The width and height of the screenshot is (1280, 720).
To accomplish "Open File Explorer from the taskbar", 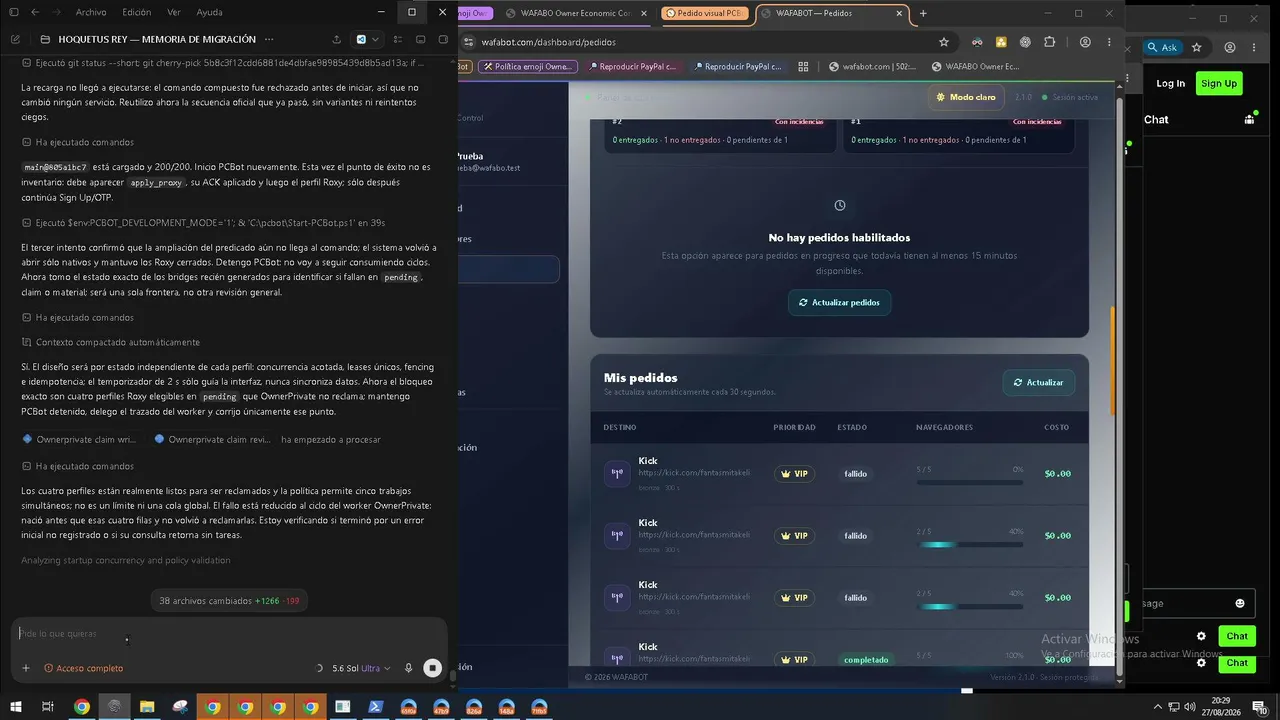I will pyautogui.click(x=147, y=707).
